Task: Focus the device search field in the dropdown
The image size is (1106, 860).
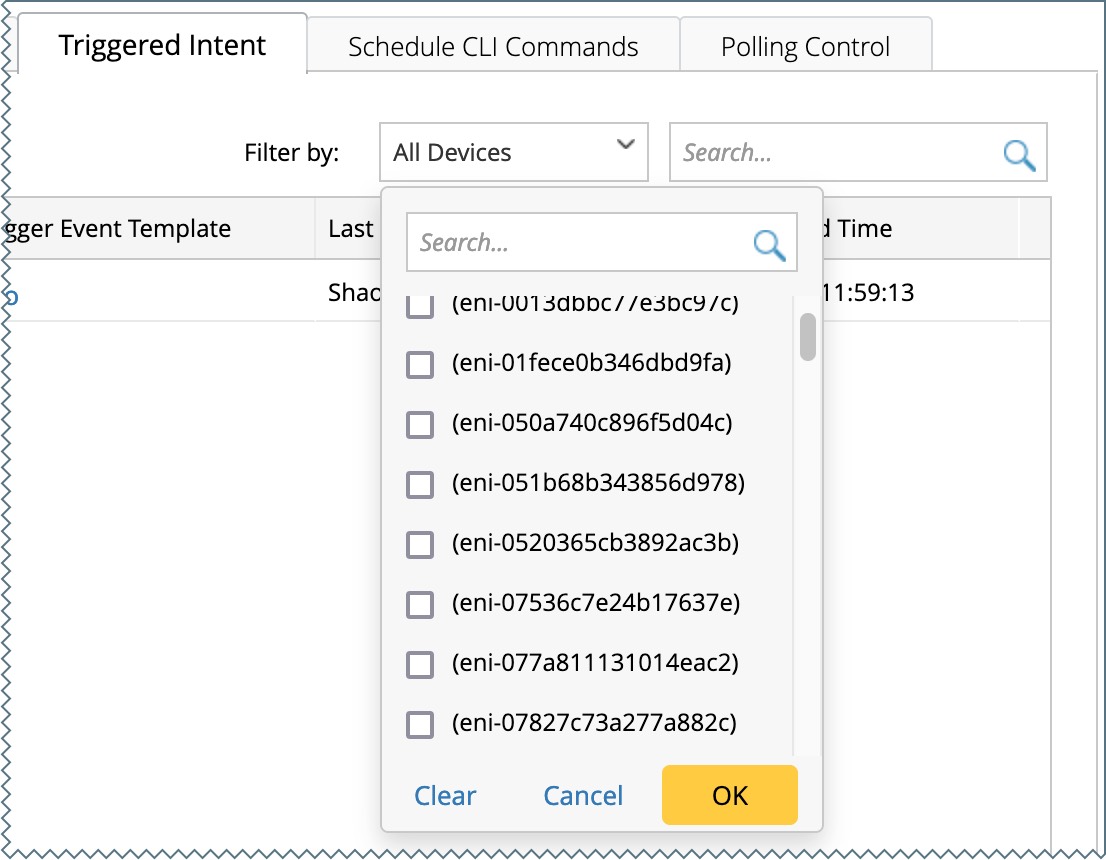Action: tap(580, 243)
